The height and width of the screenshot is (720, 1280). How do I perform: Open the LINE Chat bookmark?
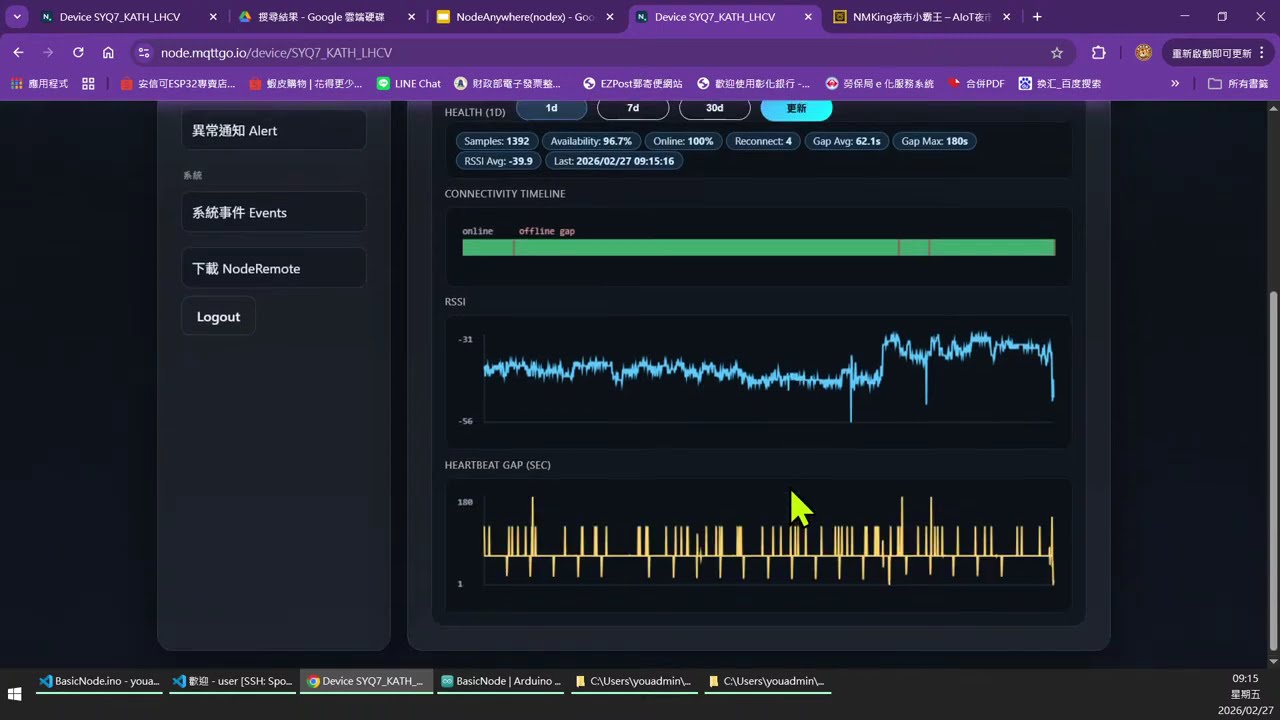click(408, 84)
